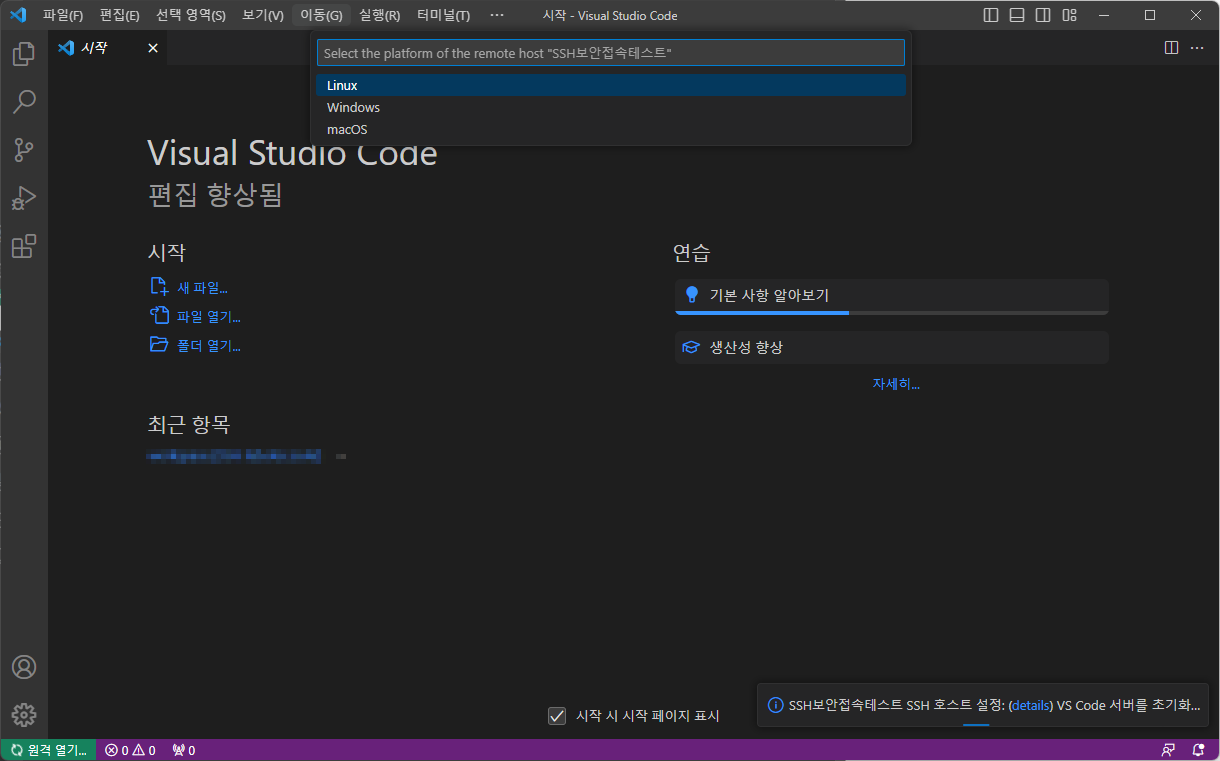The image size is (1220, 761).
Task: Toggle secondary side bar layout icon
Action: [x=1043, y=15]
